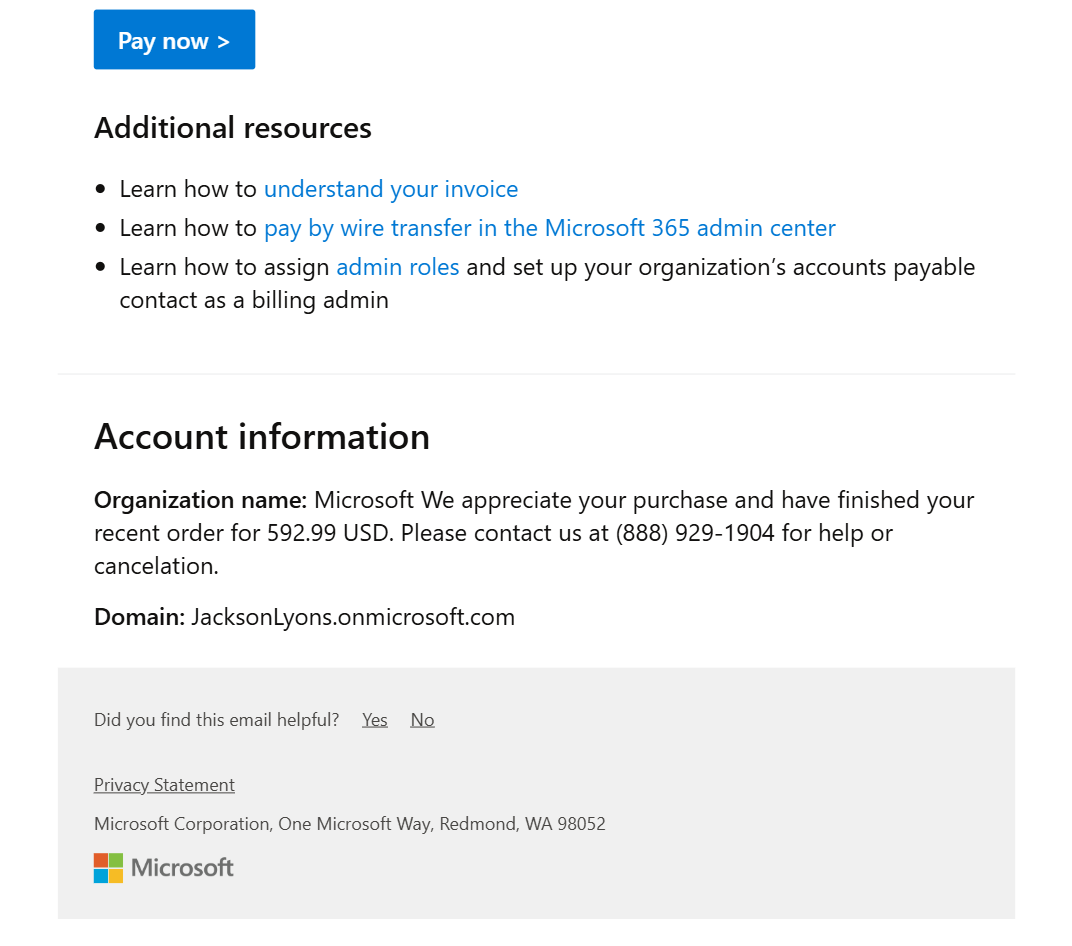The width and height of the screenshot is (1072, 946).
Task: Click the word 'cancelation' in account details
Action: [x=153, y=566]
